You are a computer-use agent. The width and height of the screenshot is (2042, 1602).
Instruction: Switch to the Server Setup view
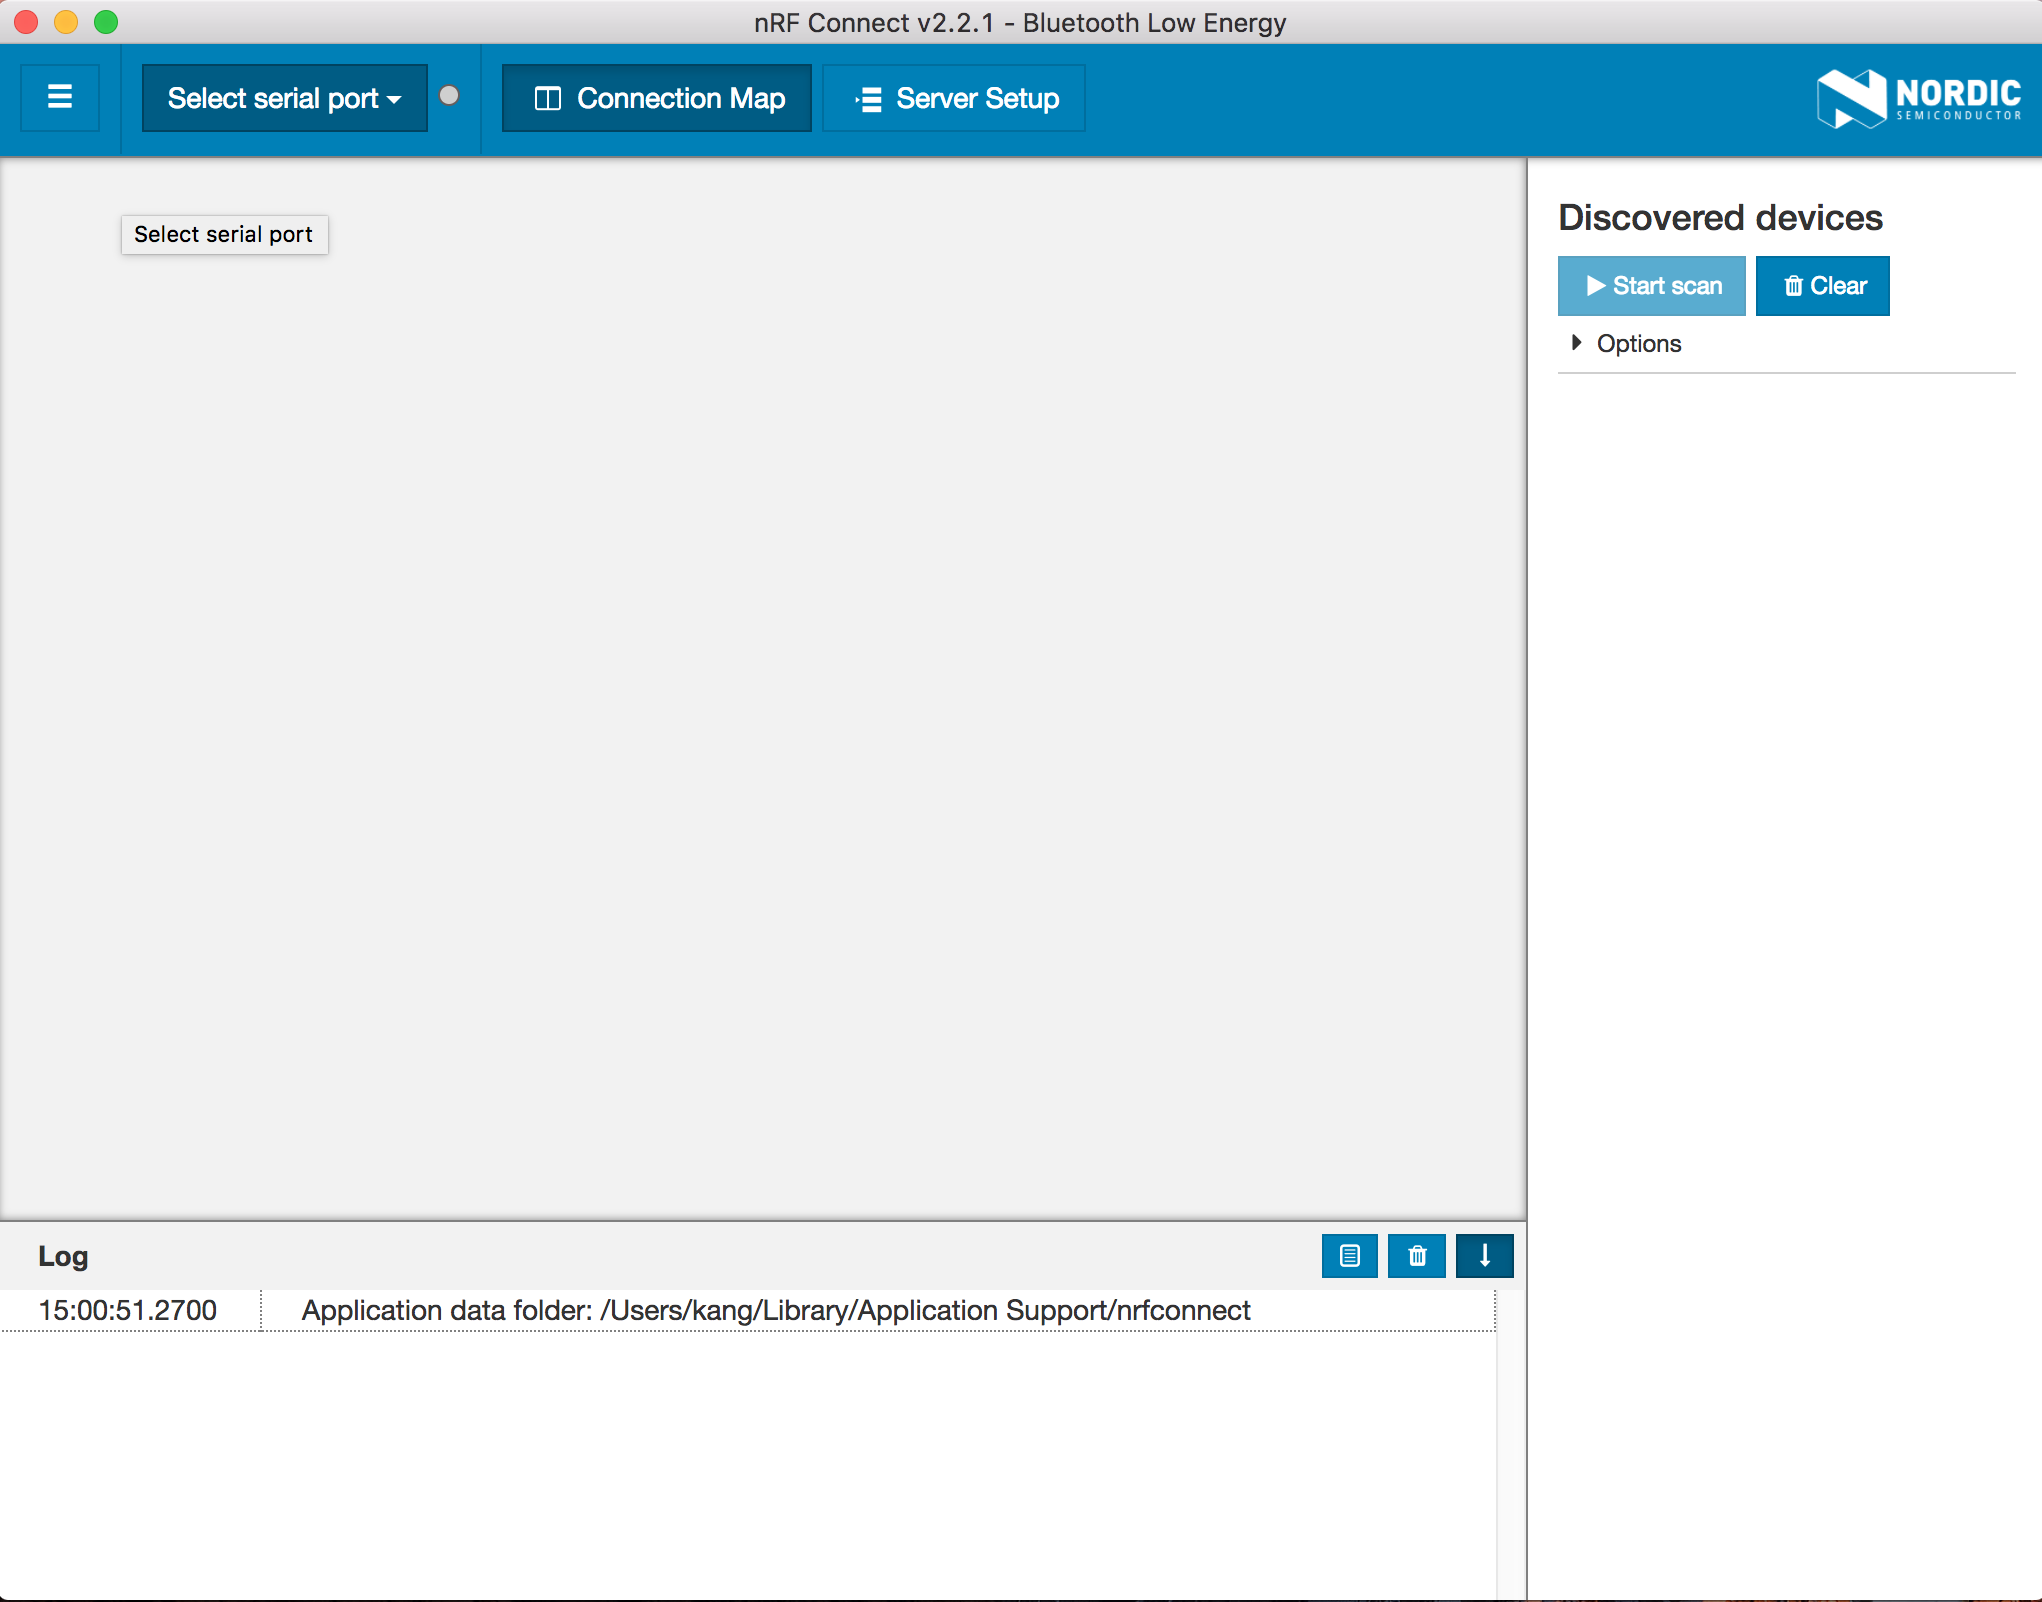point(954,98)
